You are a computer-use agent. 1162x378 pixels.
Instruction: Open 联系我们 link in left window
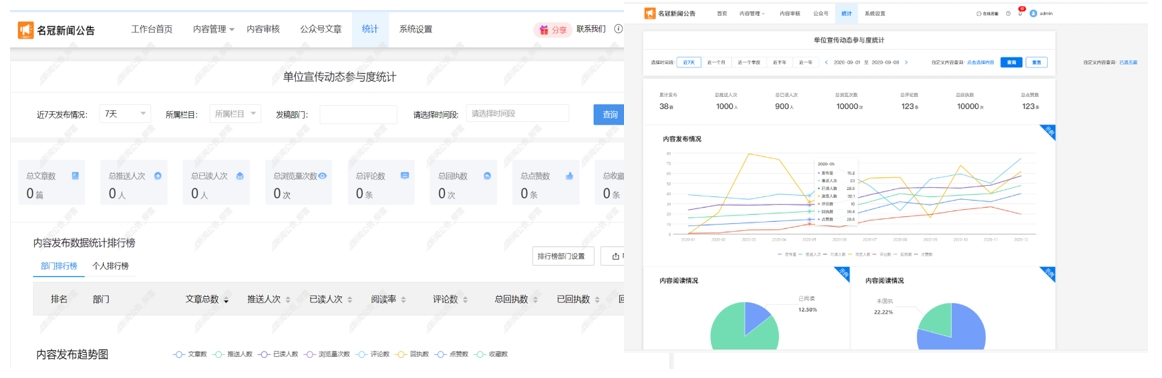point(591,30)
